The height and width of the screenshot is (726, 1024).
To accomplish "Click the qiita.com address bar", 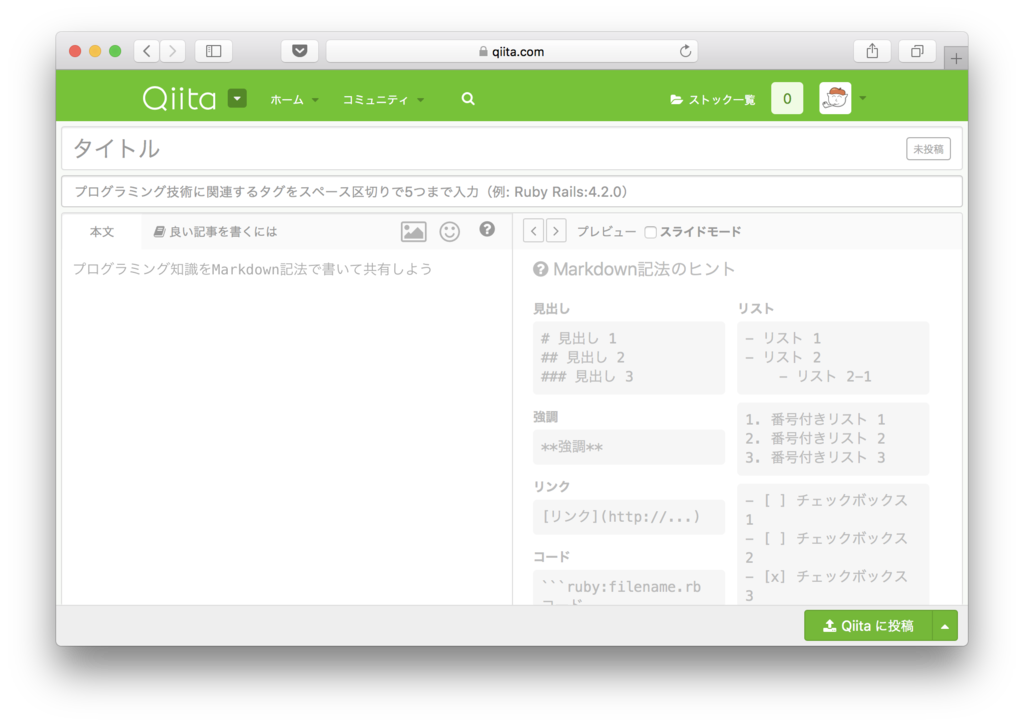I will [512, 51].
